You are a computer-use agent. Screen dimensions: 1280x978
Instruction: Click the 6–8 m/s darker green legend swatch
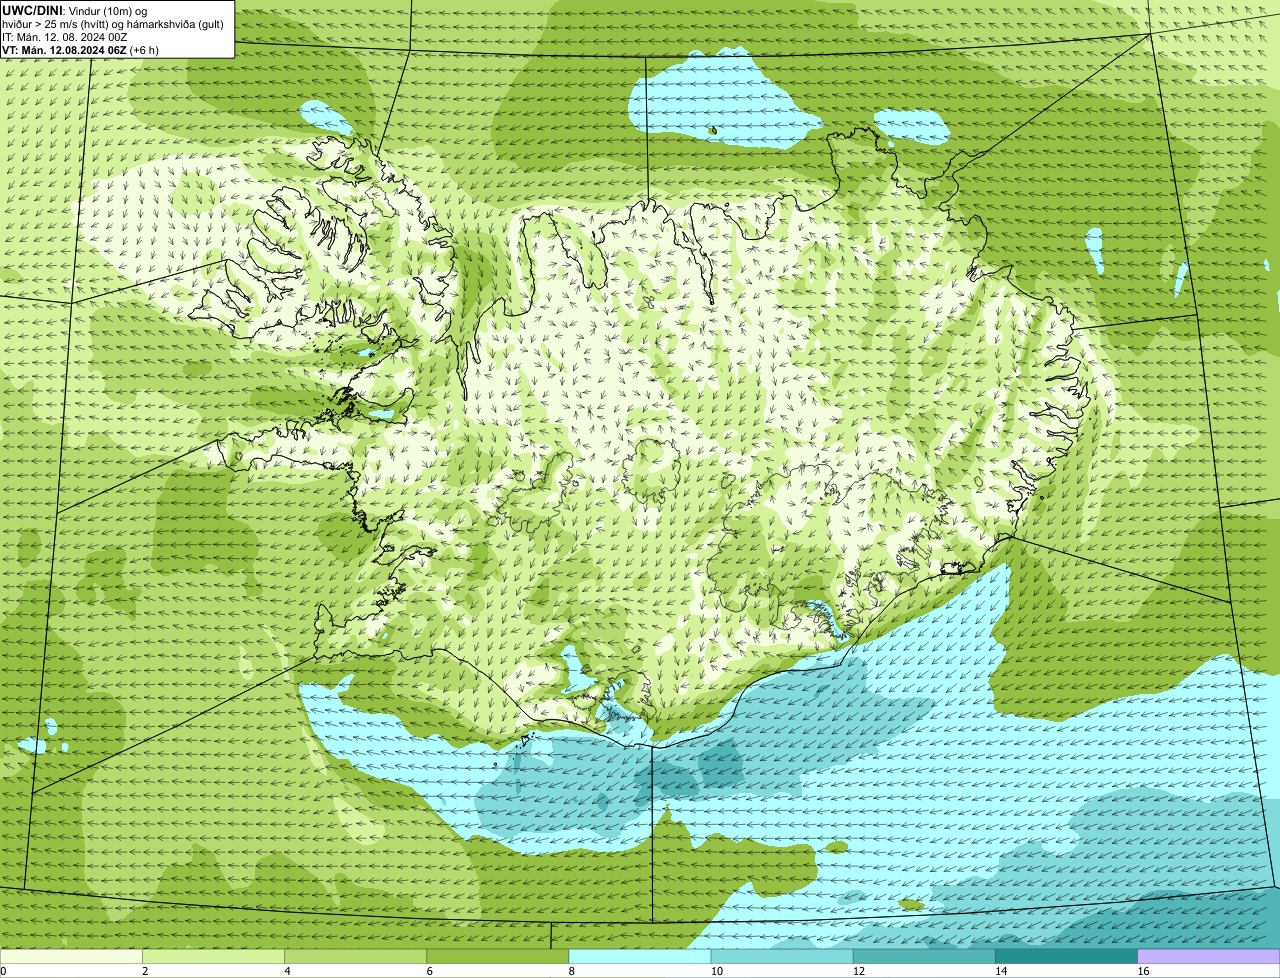coord(498,957)
